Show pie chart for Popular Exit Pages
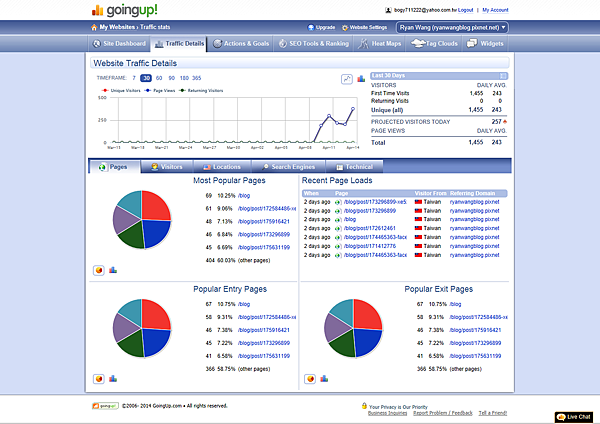 pyautogui.click(x=310, y=379)
